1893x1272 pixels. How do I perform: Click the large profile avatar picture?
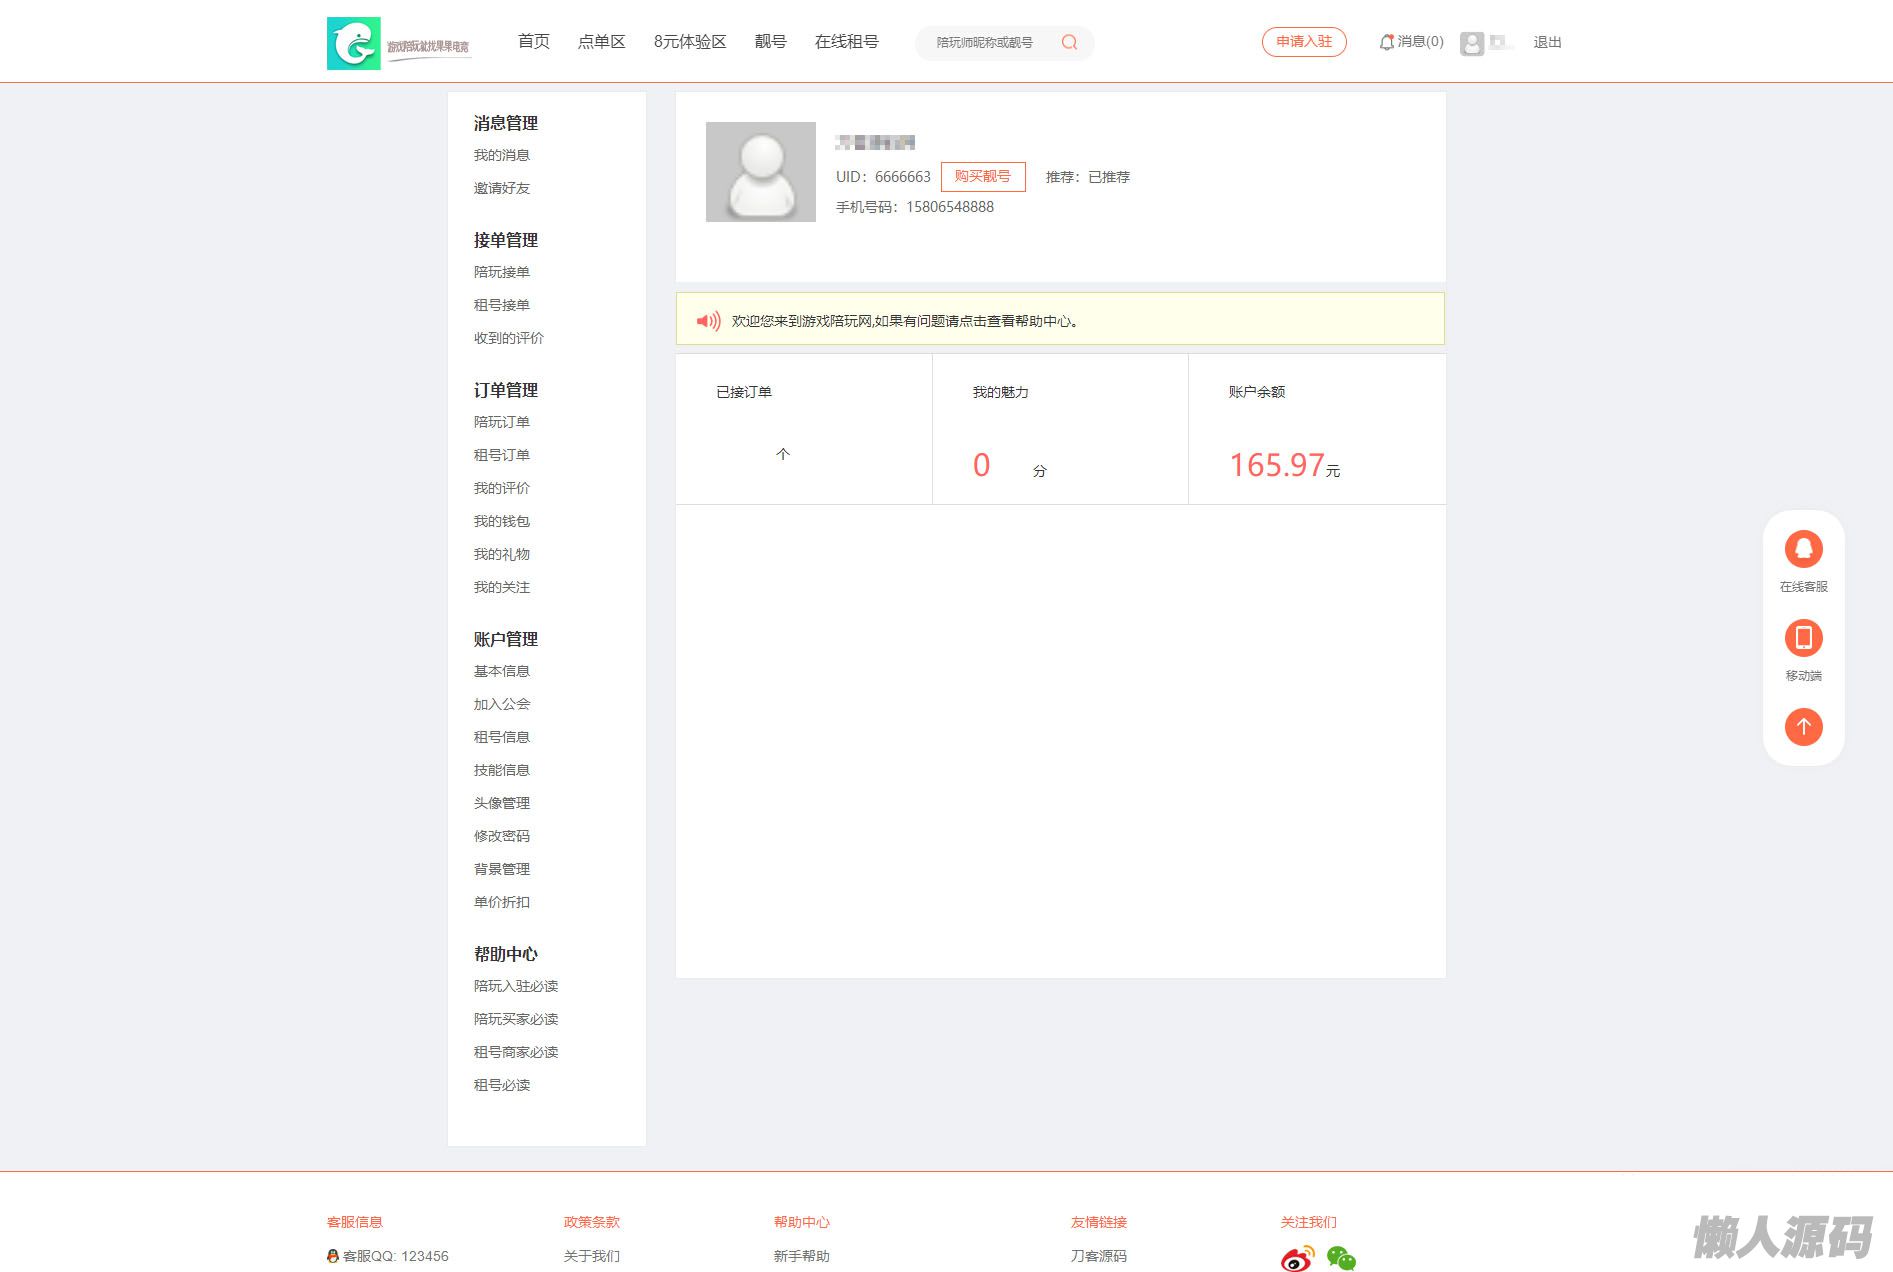(x=760, y=172)
